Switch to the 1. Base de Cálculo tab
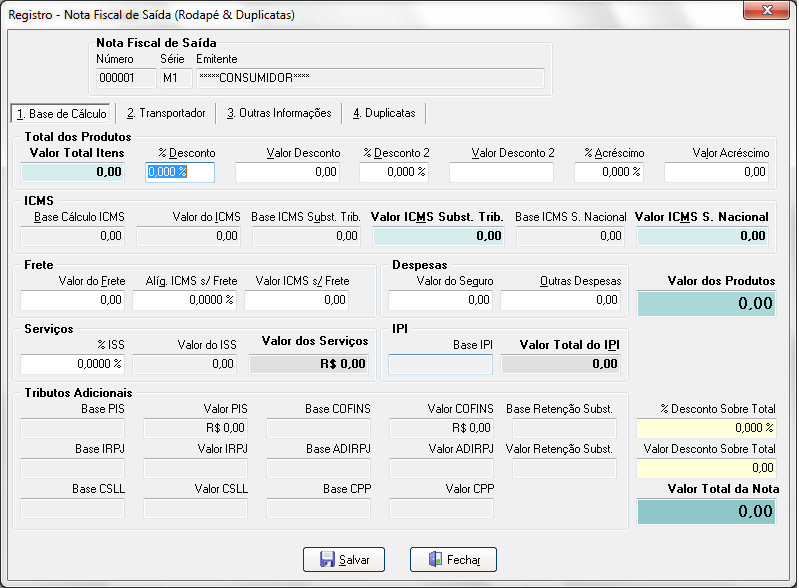This screenshot has height=588, width=799. point(61,113)
